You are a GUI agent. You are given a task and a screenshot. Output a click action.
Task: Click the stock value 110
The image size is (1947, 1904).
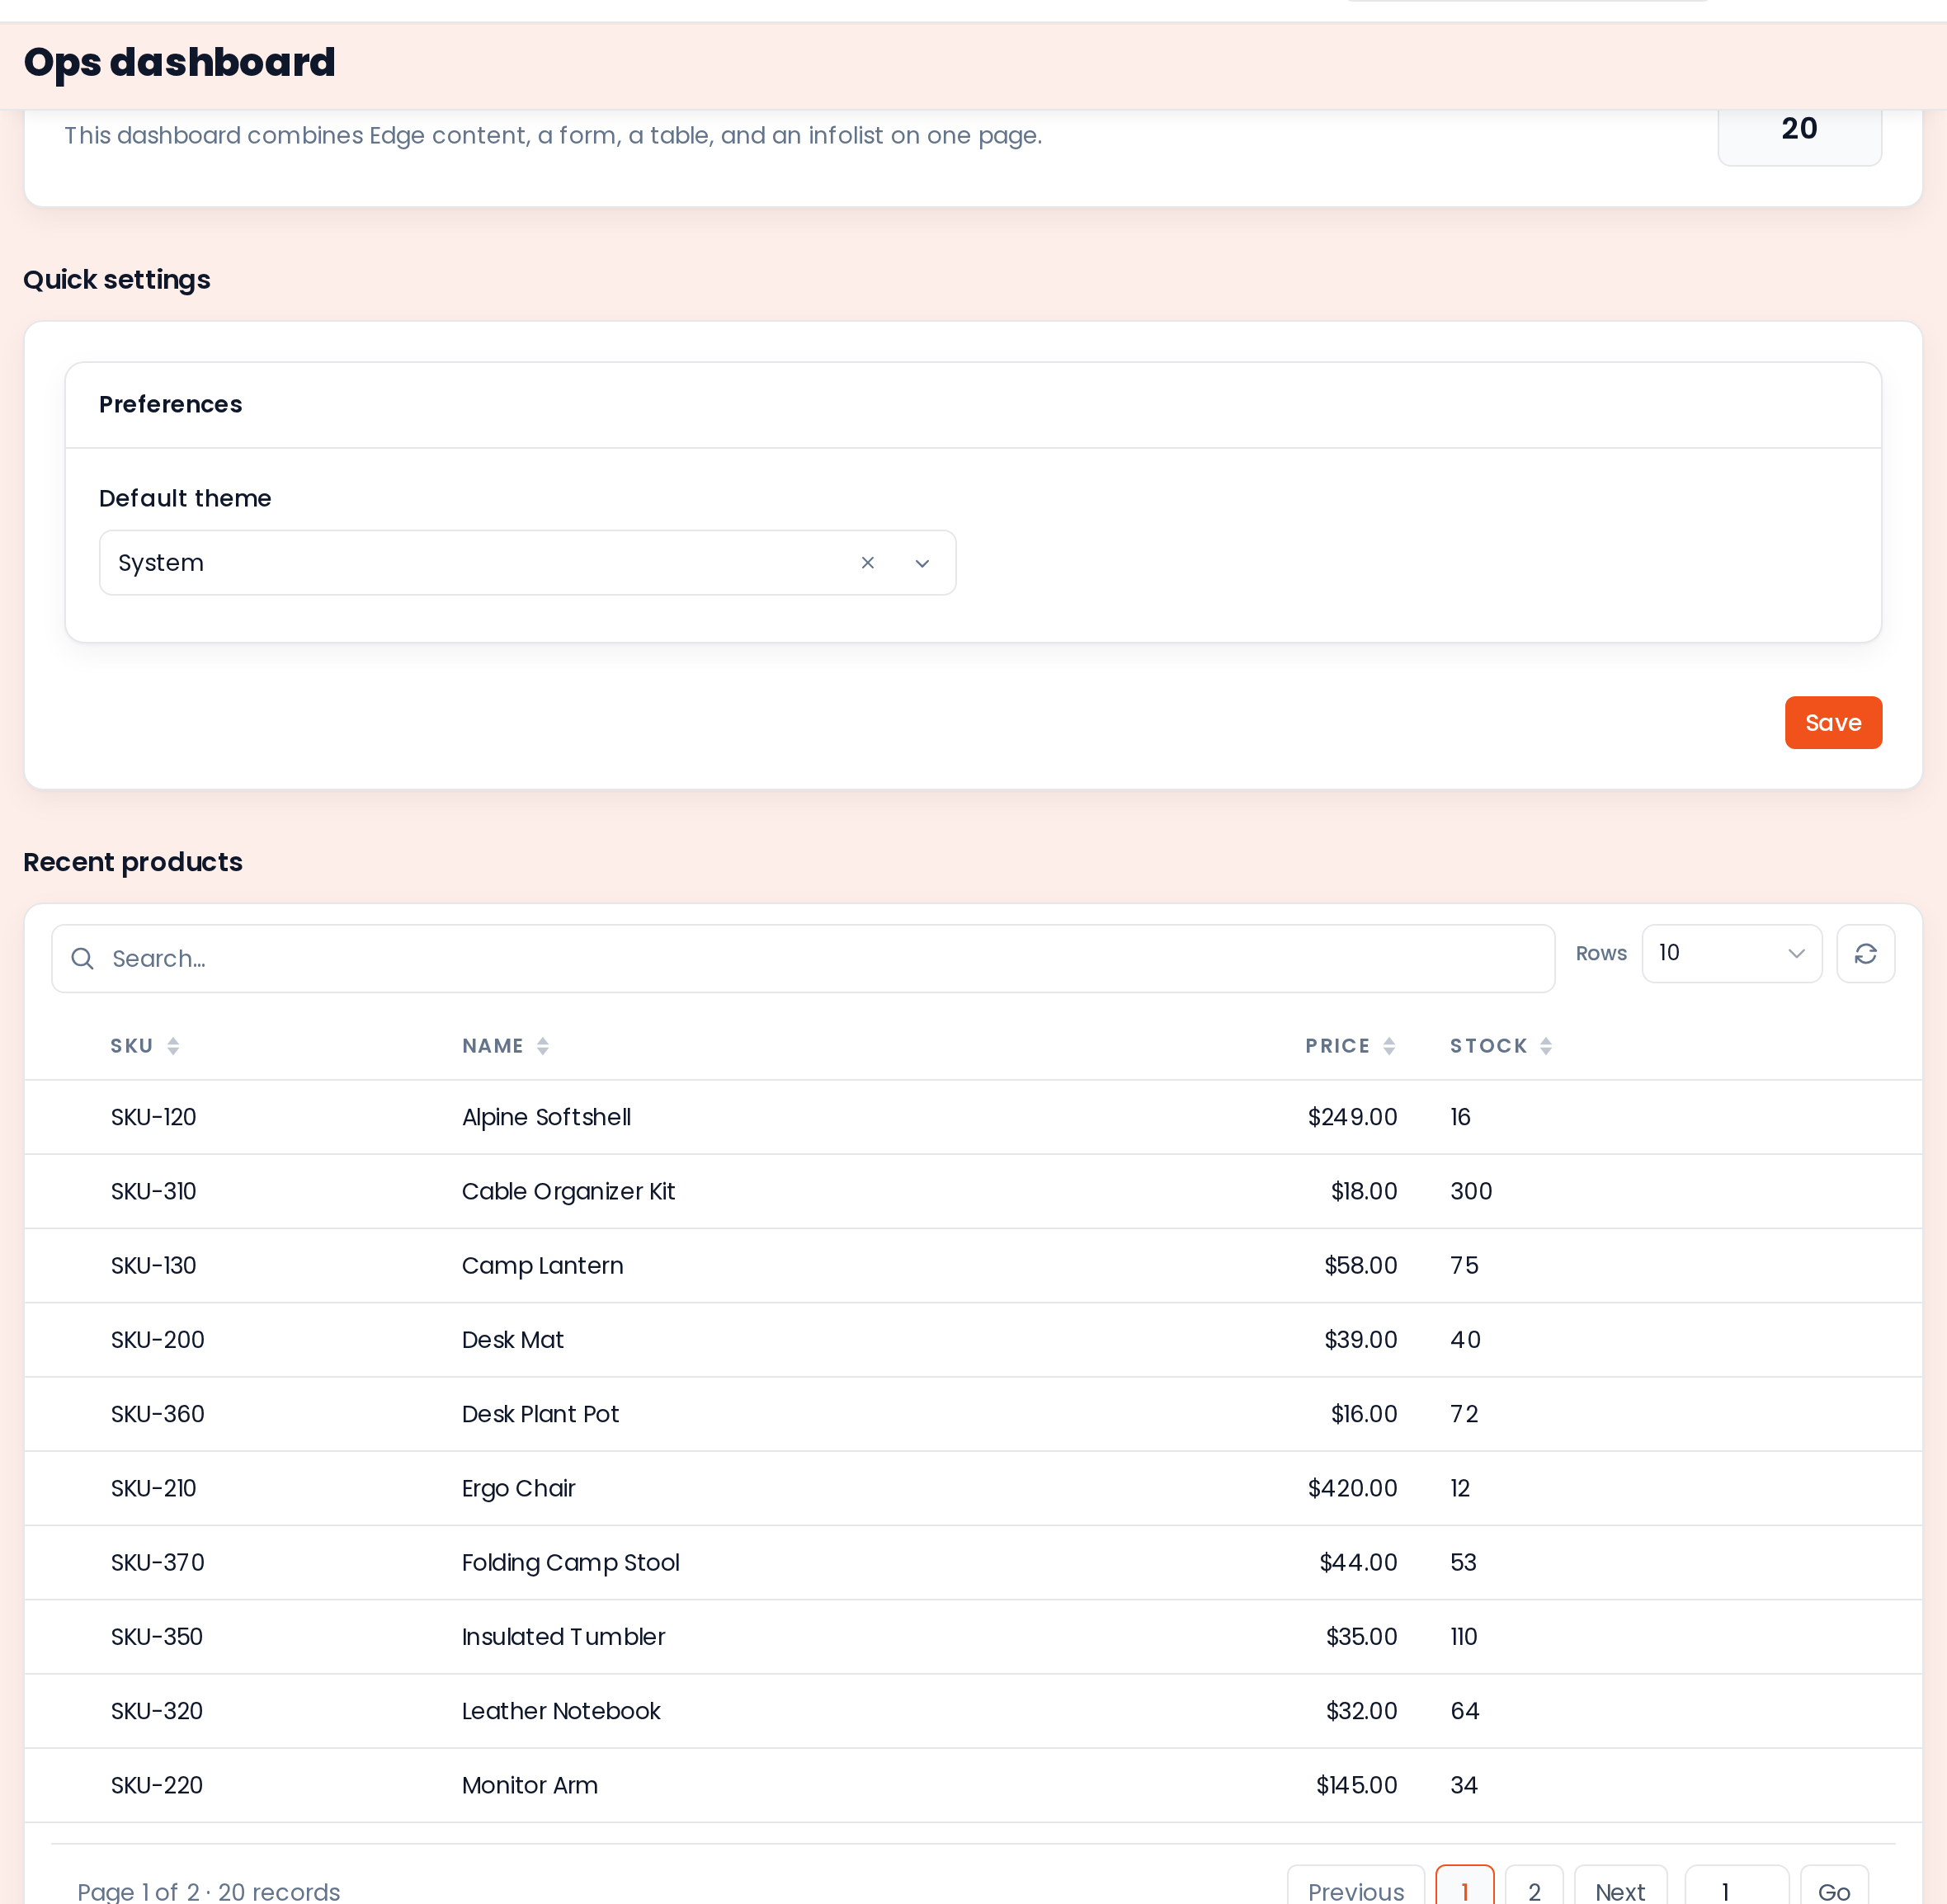[x=1464, y=1637]
